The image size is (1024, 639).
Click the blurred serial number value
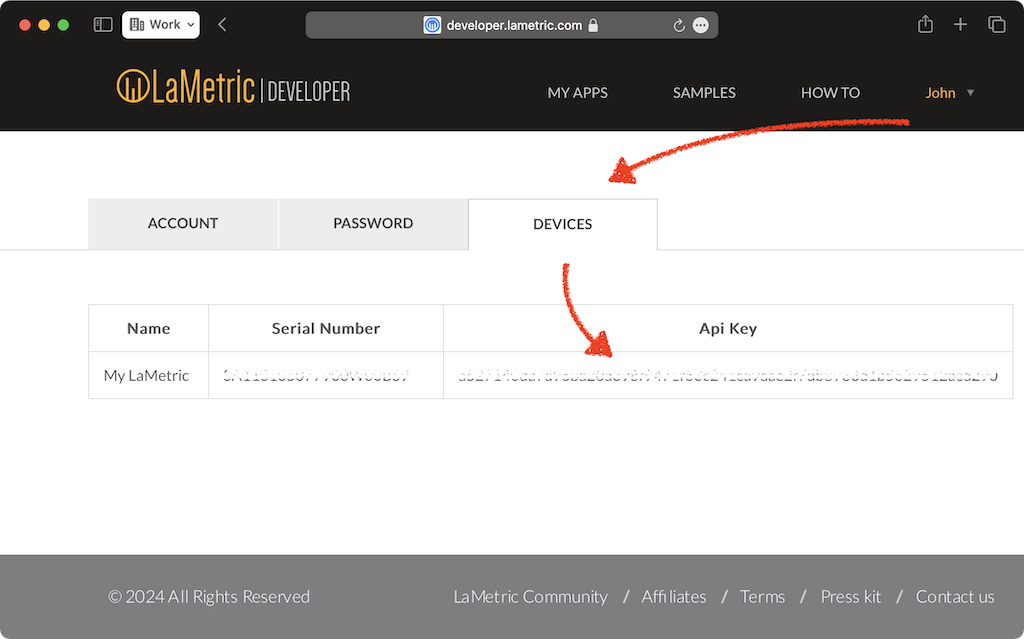[316, 376]
